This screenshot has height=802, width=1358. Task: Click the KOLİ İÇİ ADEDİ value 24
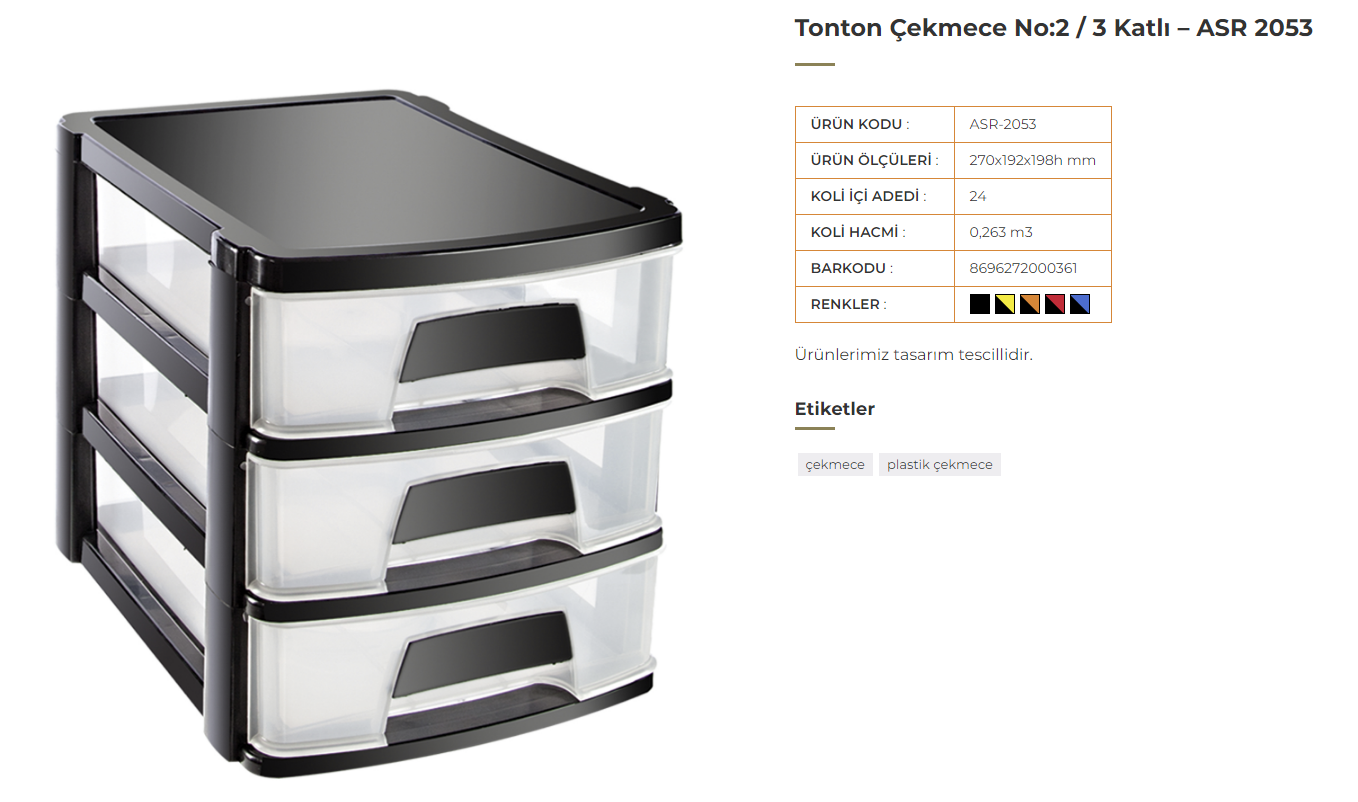[978, 196]
